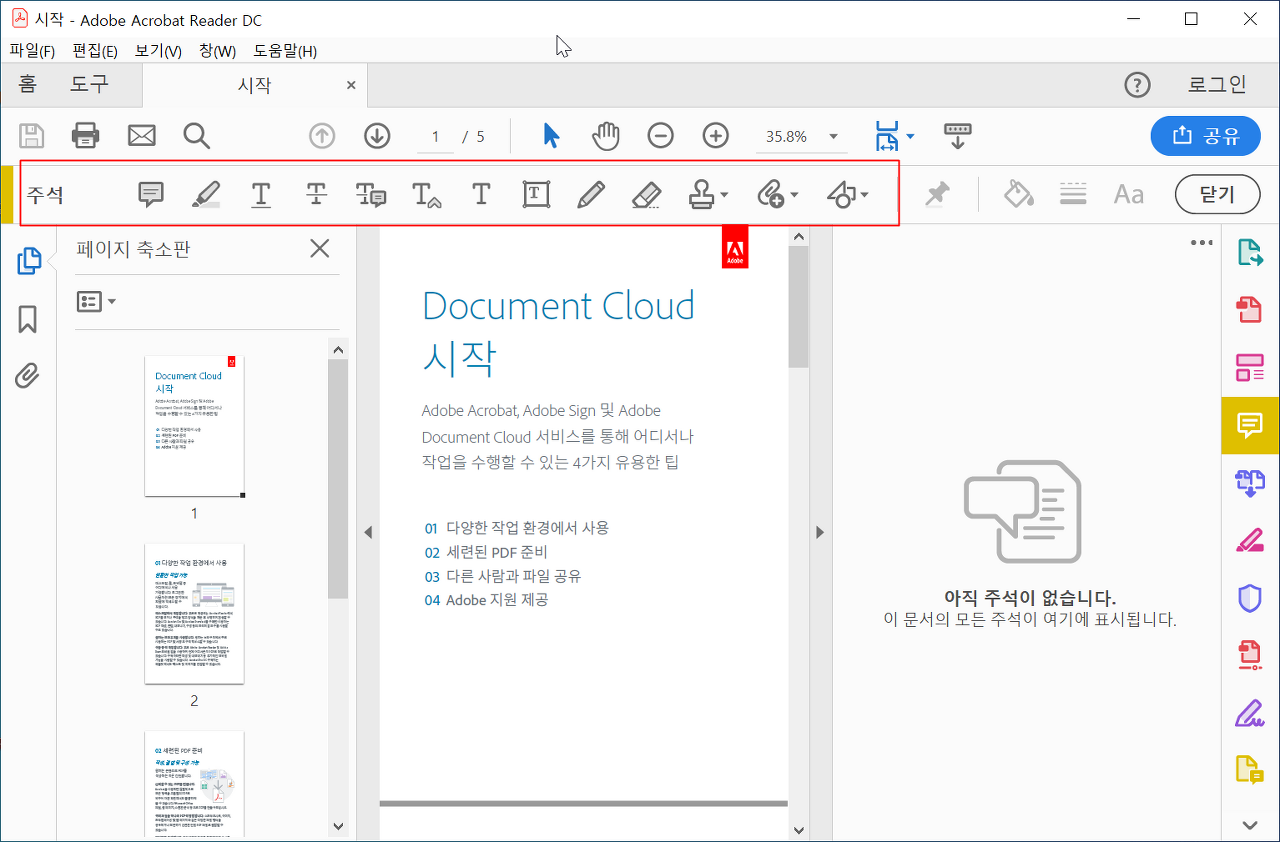Open the attachments paperclip panel

coord(28,376)
